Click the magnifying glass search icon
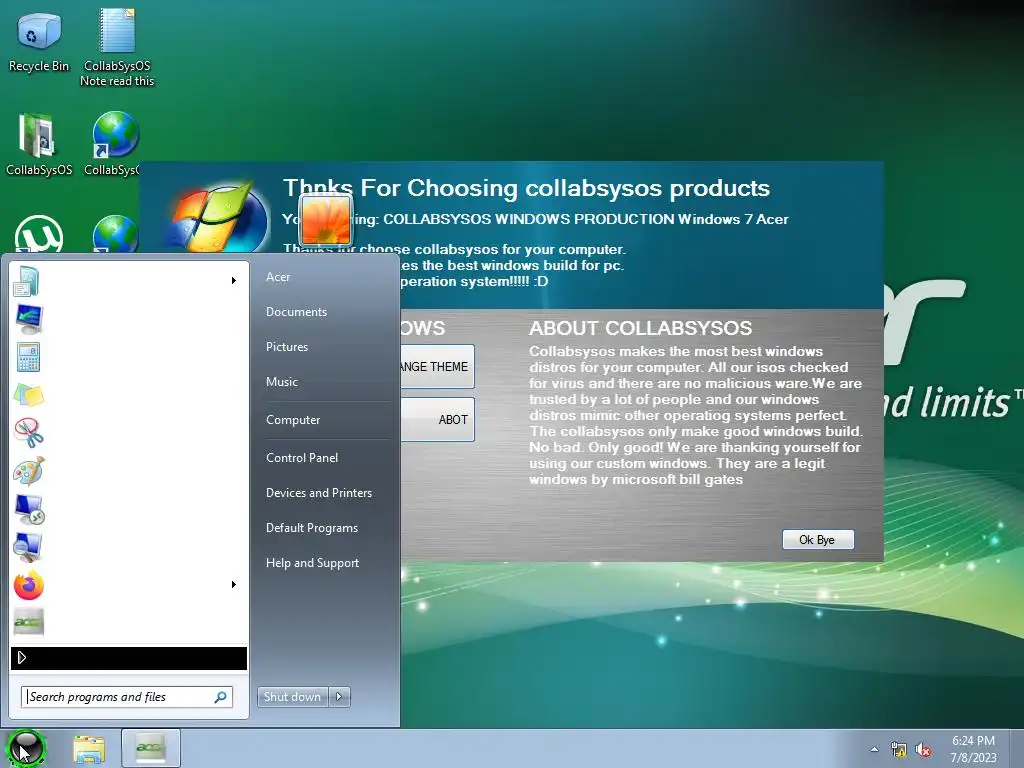The width and height of the screenshot is (1024, 768). point(221,697)
